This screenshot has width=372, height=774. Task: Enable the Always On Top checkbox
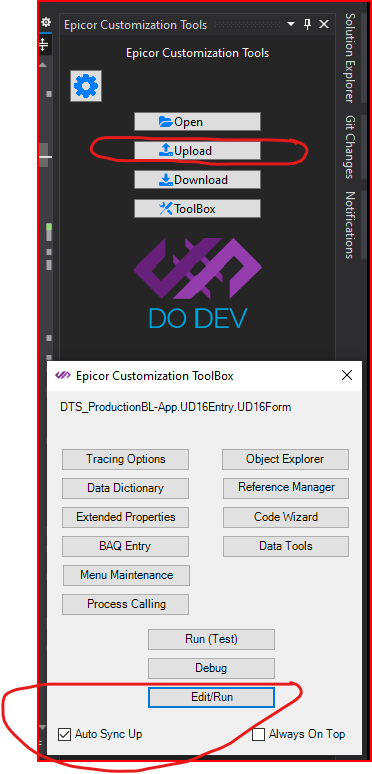click(259, 734)
